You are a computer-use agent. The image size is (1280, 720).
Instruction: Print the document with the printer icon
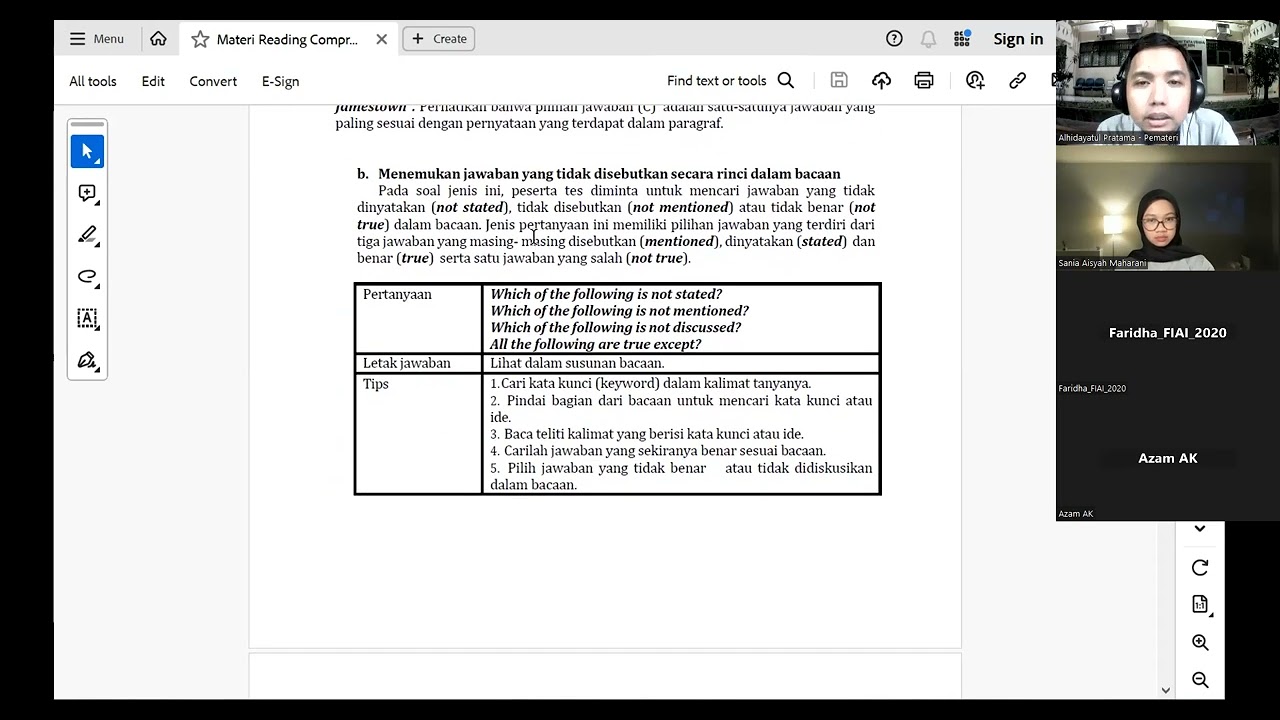[x=923, y=81]
